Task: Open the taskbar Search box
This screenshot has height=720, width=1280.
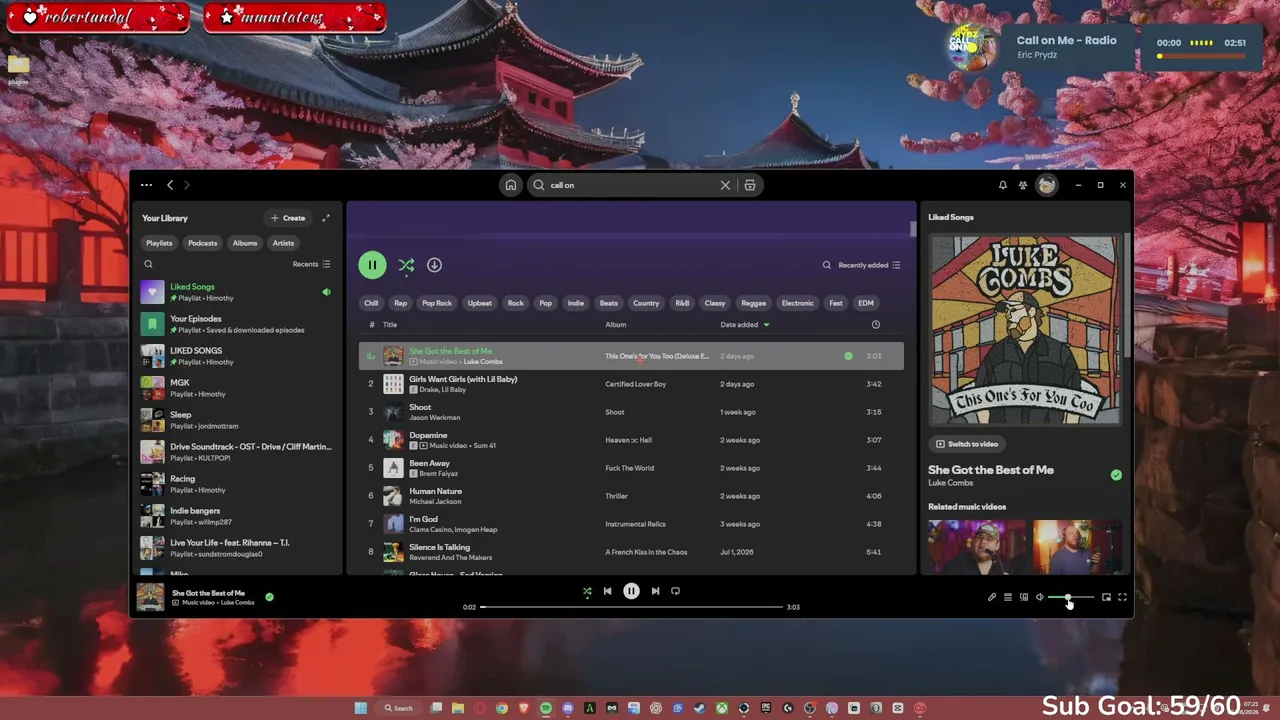Action: [399, 708]
